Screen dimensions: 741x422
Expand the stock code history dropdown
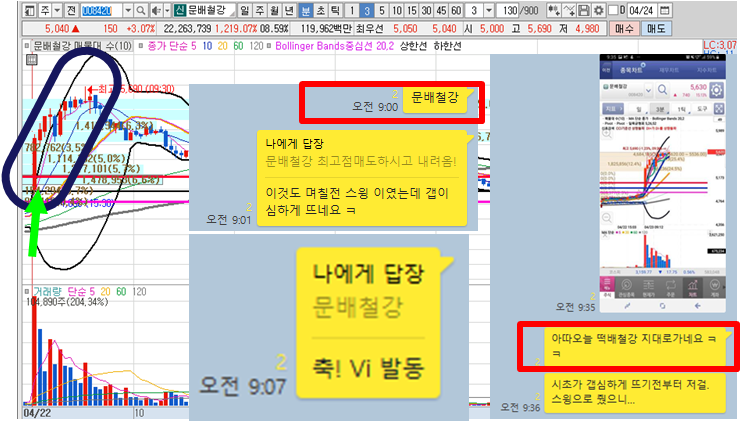pos(128,10)
